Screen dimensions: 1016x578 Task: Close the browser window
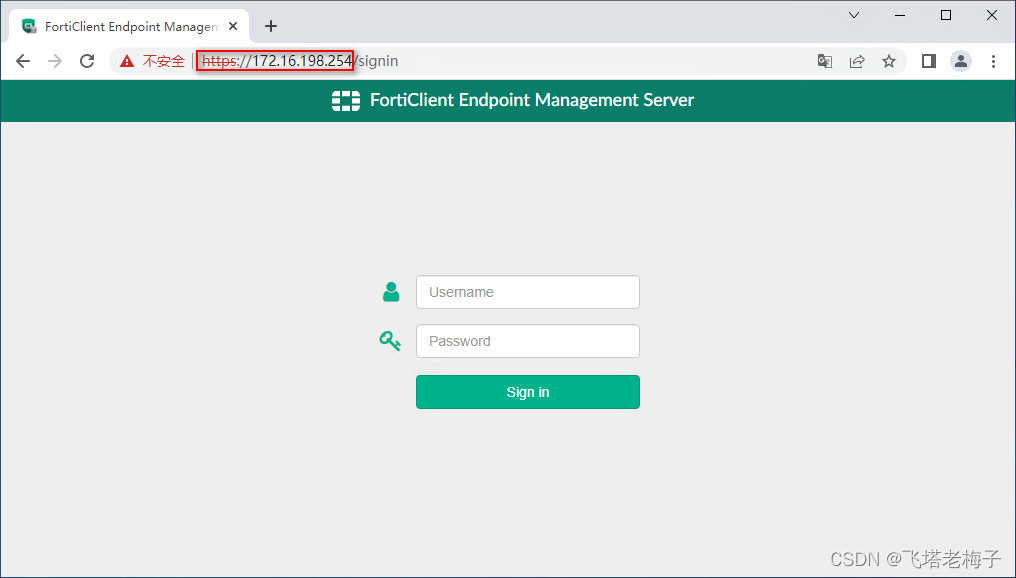992,15
